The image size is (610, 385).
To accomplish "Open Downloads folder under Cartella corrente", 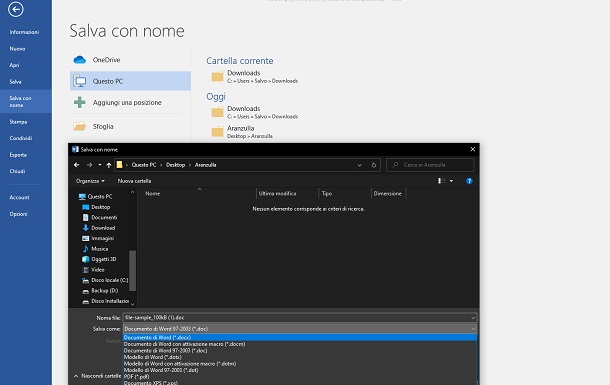I will point(255,77).
